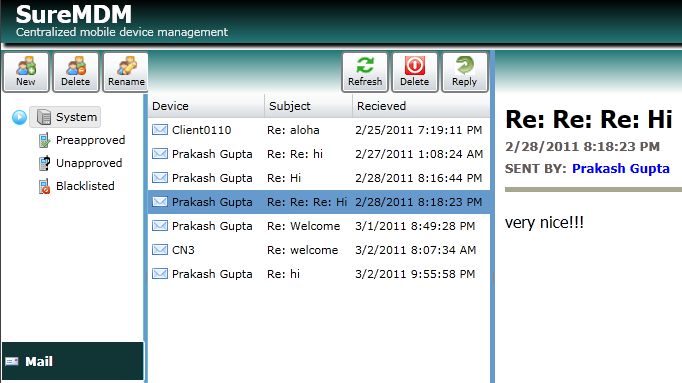The width and height of the screenshot is (682, 383).
Task: Click the Blacklisted phone icon
Action: click(x=44, y=187)
